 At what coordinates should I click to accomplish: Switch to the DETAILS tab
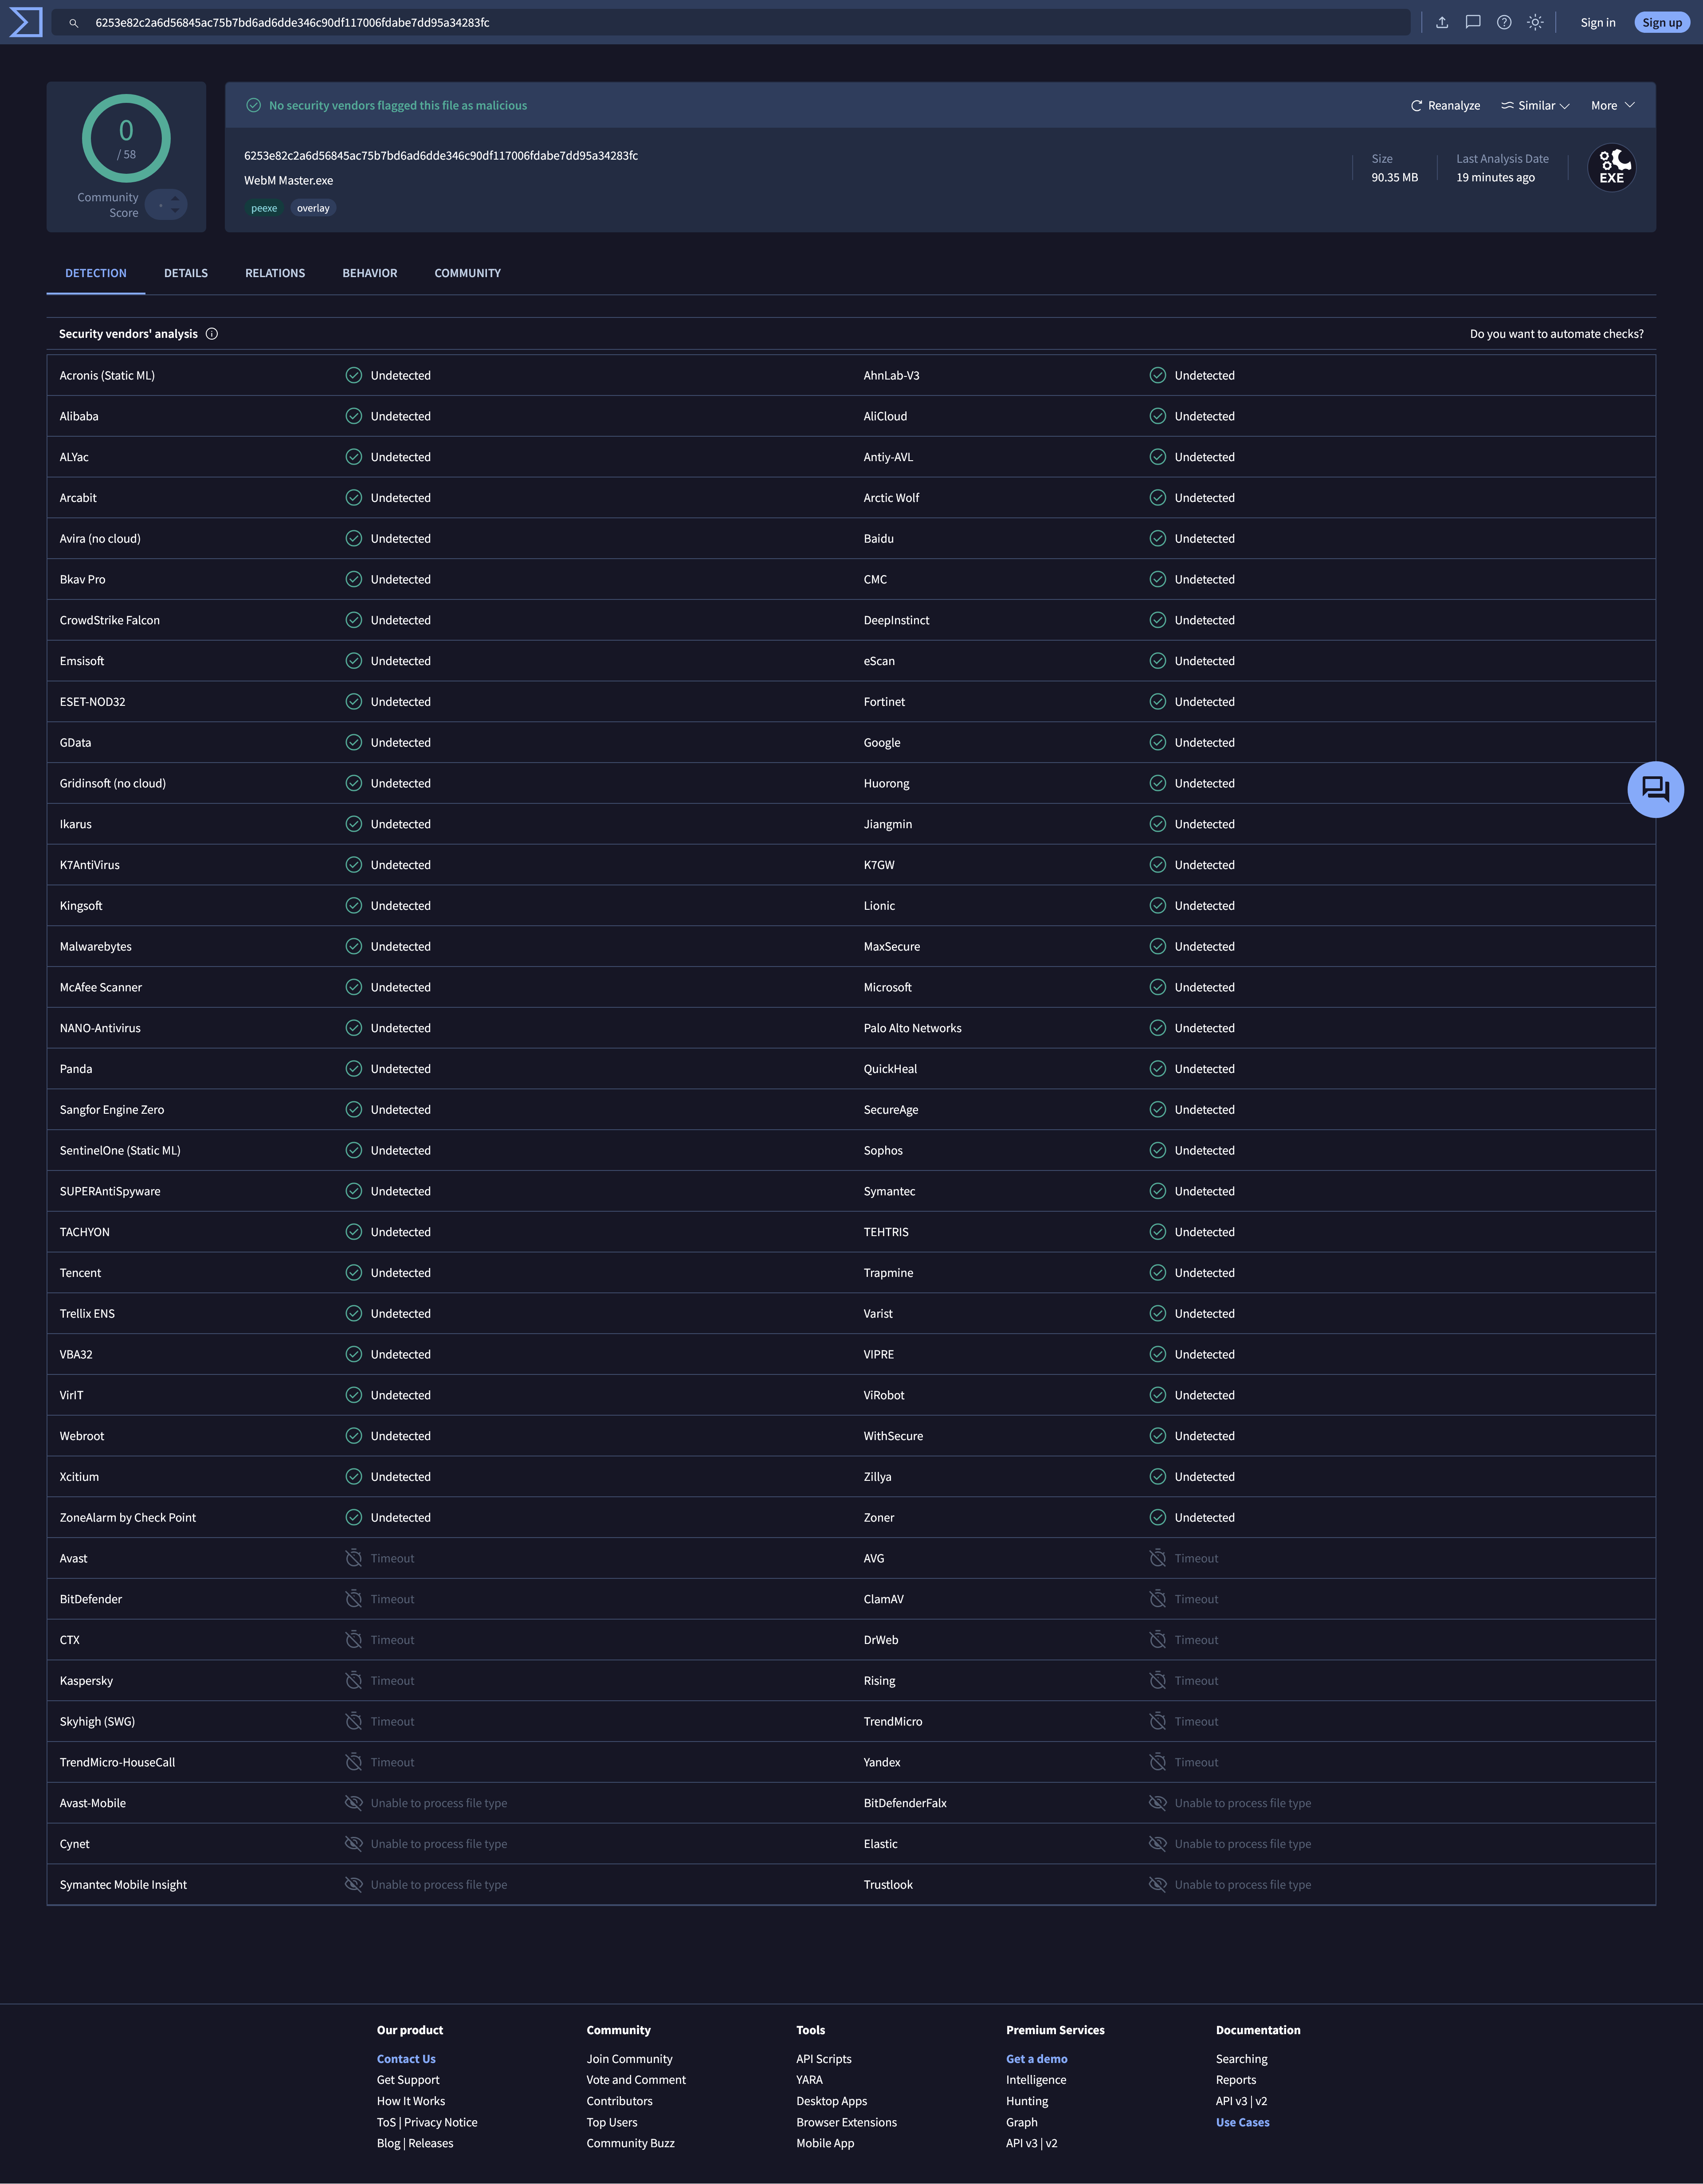186,273
